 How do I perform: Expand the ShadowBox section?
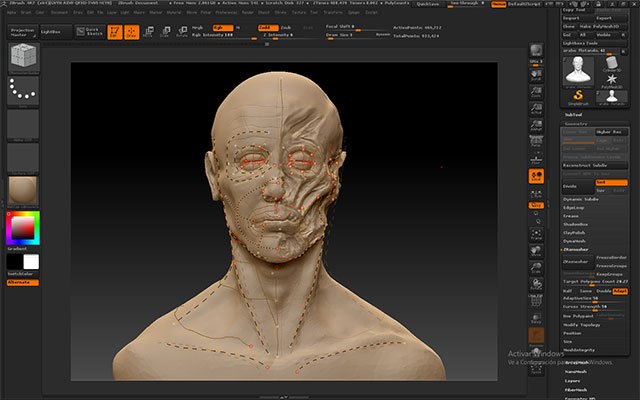(576, 224)
